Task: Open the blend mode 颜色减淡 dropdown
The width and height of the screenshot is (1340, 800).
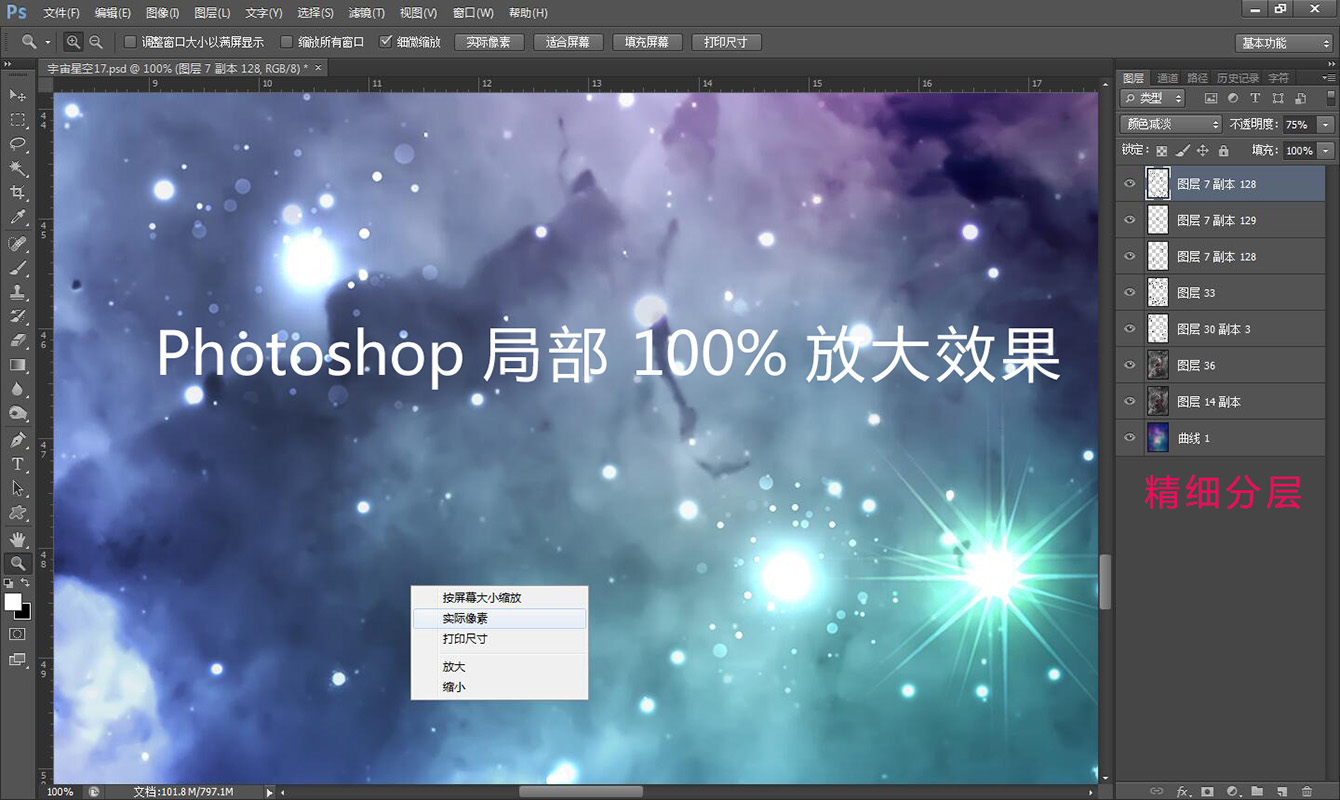Action: (1171, 125)
